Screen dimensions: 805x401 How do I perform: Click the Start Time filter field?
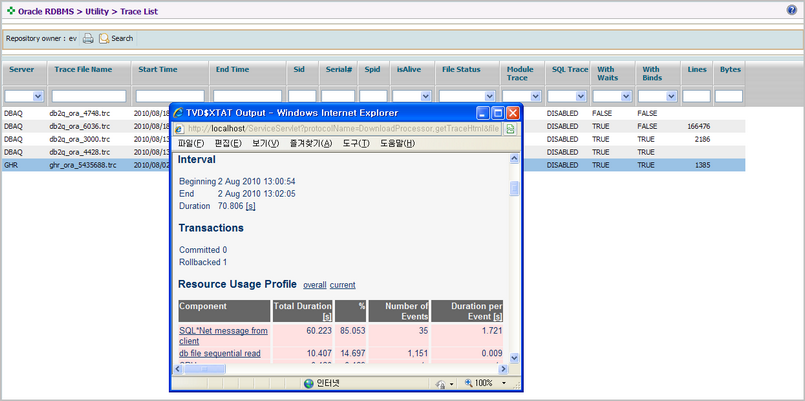click(x=170, y=97)
